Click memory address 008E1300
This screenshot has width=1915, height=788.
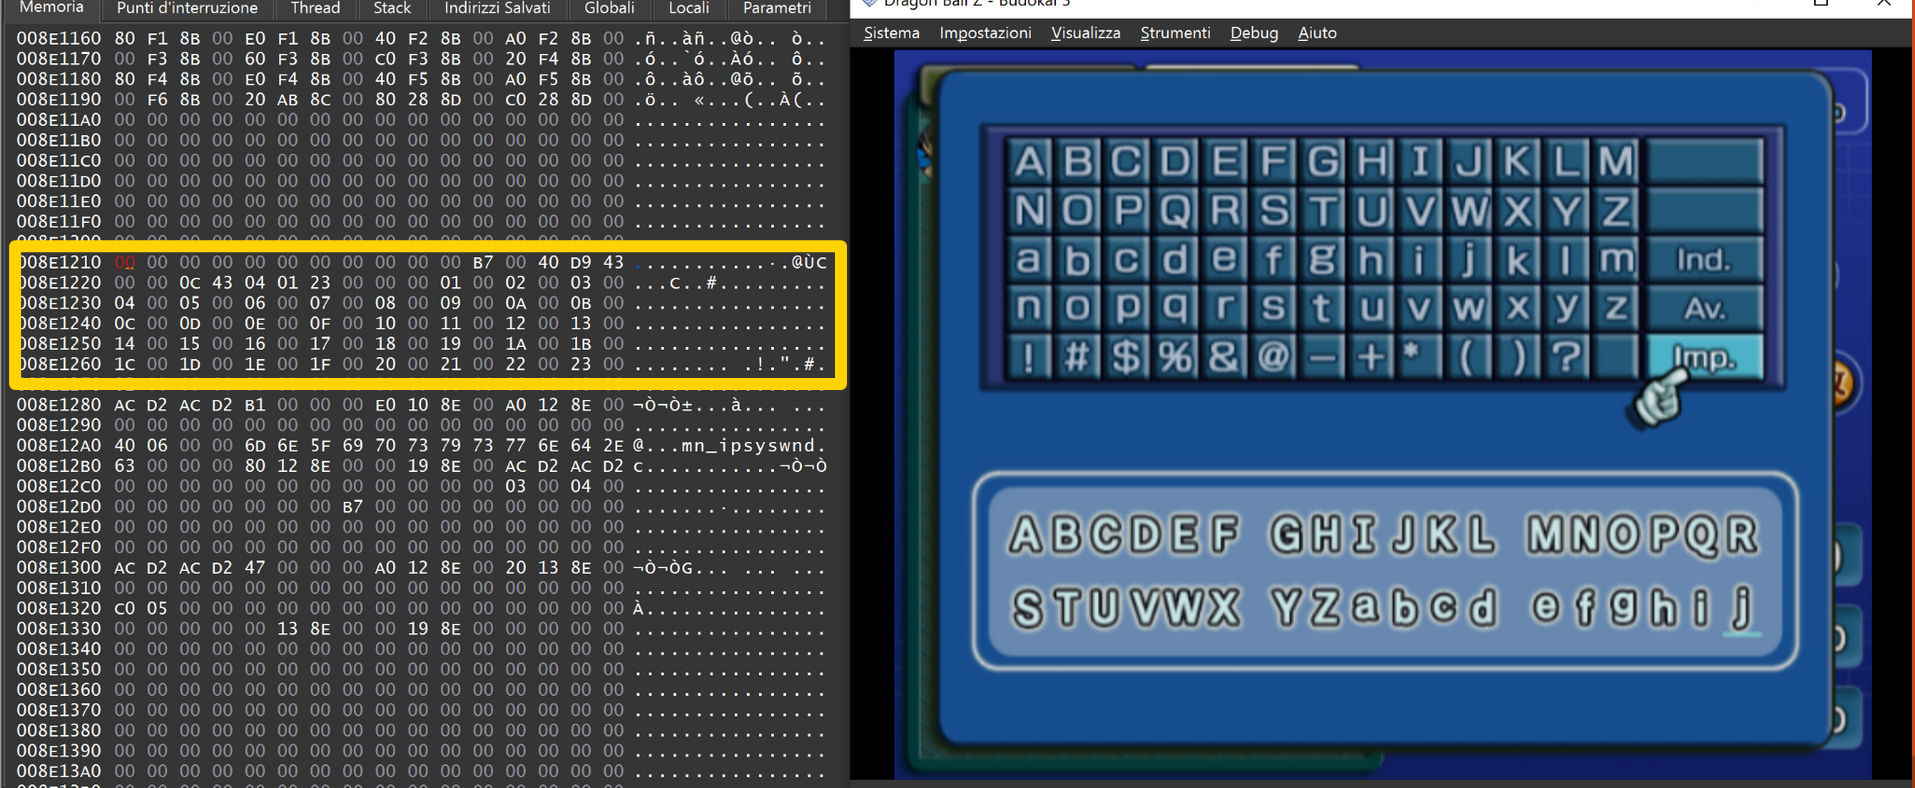(58, 568)
